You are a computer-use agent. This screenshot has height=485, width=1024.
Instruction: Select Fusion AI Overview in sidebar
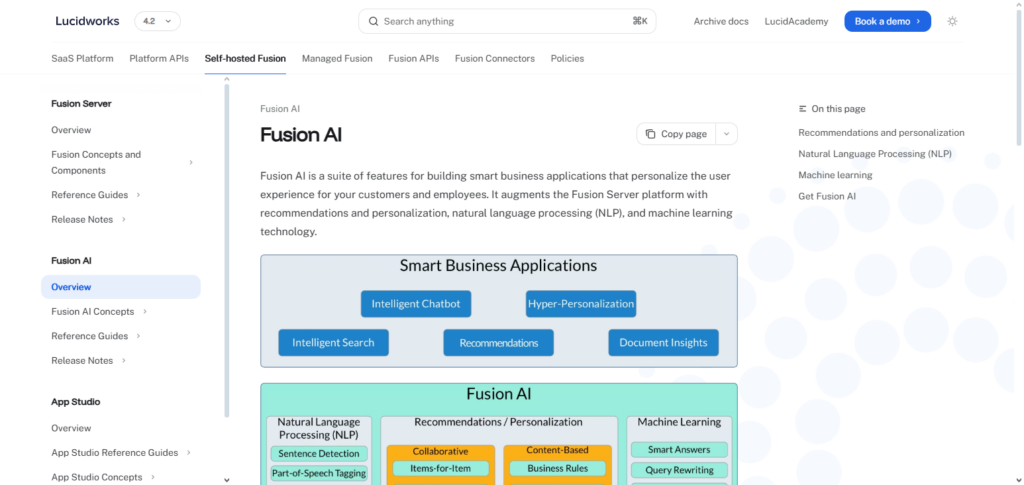coord(121,287)
